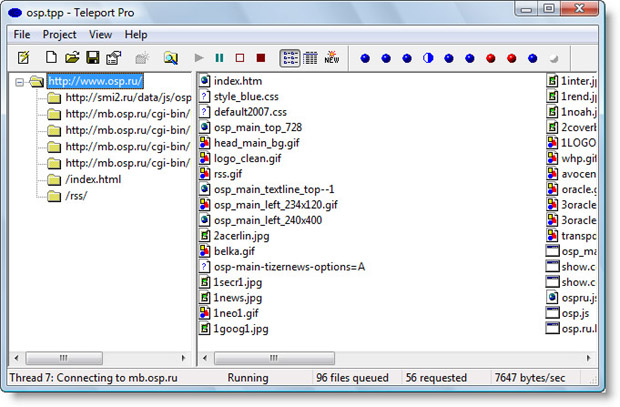This screenshot has width=620, height=407.
Task: Click the belka.gif image file icon
Action: [x=204, y=251]
